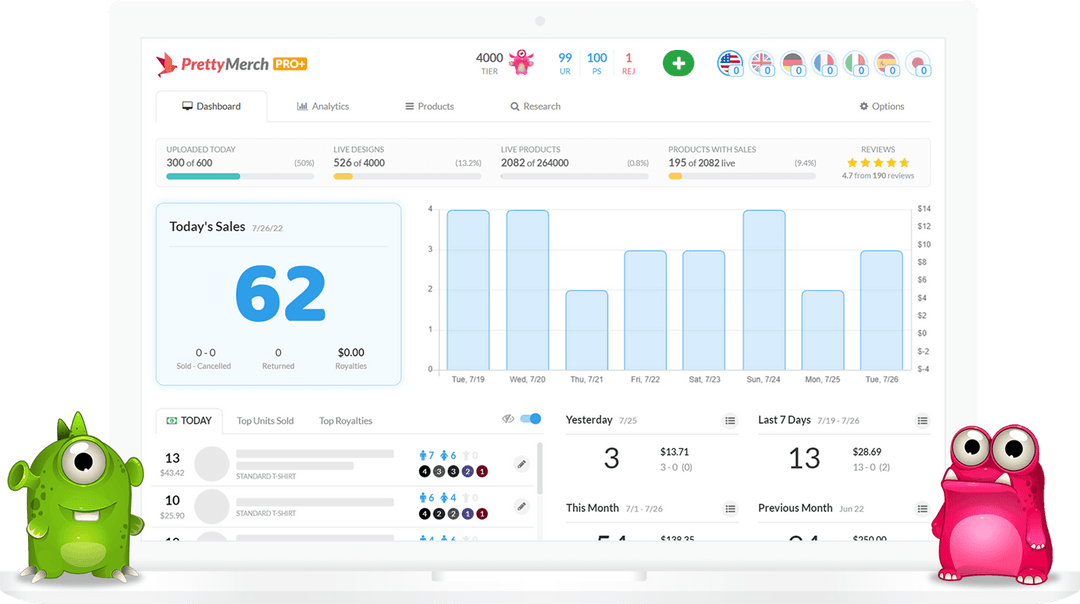Open the list menu beside Previous Month panel
Viewport: 1080px width, 604px height.
click(x=922, y=509)
